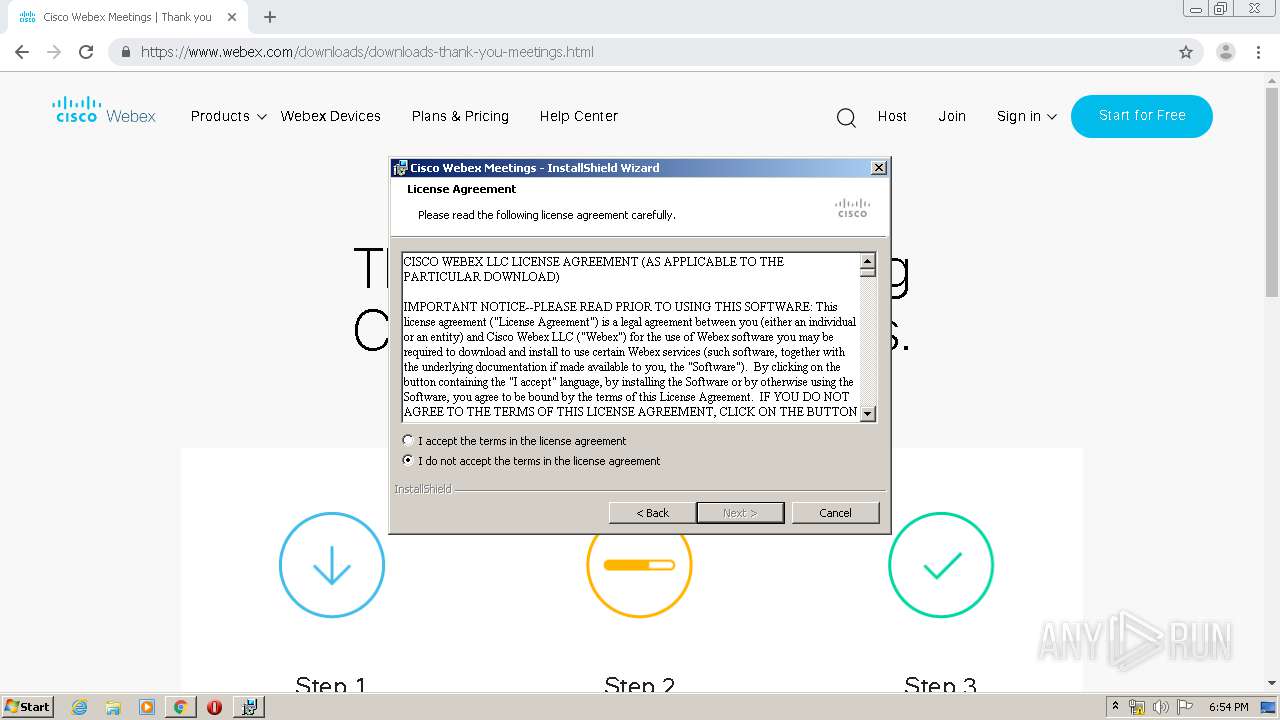Image resolution: width=1280 pixels, height=720 pixels.
Task: Click inside the license agreement text box
Action: click(631, 337)
